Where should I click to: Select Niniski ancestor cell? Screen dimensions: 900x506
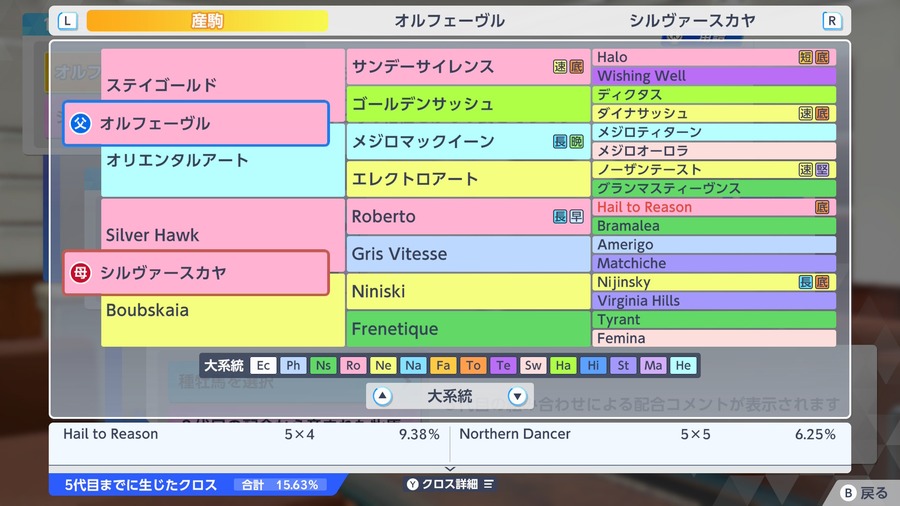tap(468, 291)
